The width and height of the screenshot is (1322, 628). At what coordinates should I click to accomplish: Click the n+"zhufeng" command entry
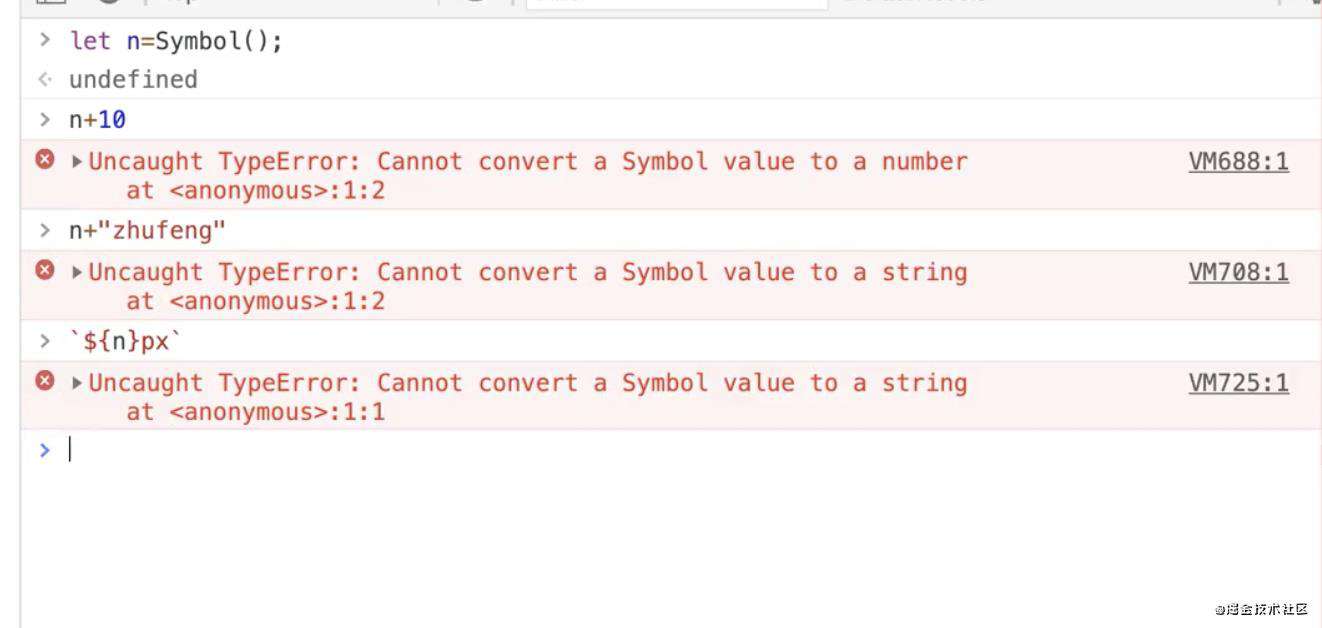(x=148, y=231)
